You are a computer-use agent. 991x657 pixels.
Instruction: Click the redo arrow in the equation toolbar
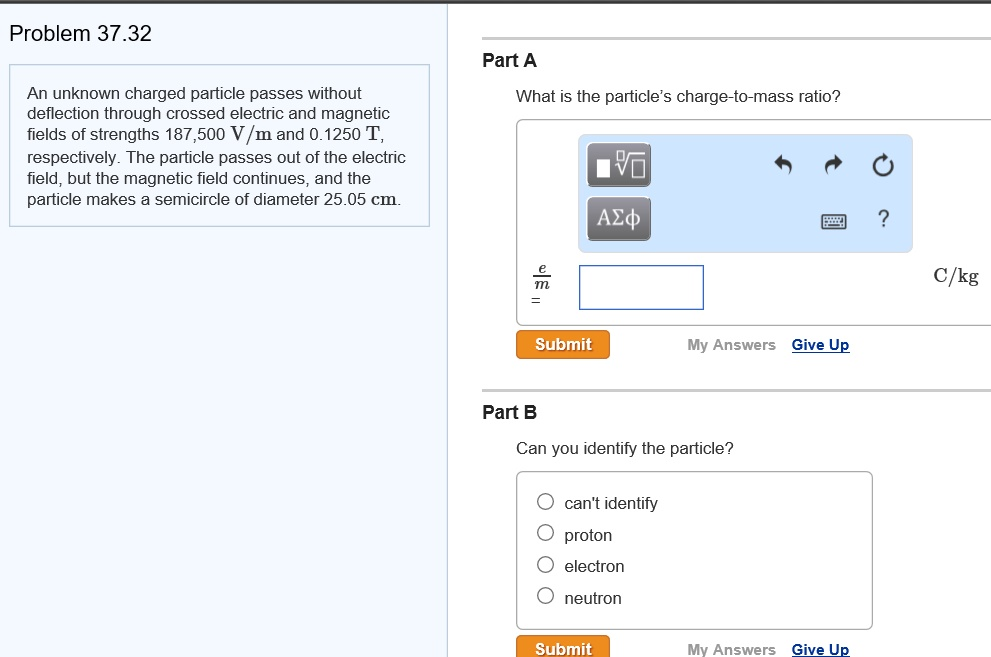pos(833,165)
